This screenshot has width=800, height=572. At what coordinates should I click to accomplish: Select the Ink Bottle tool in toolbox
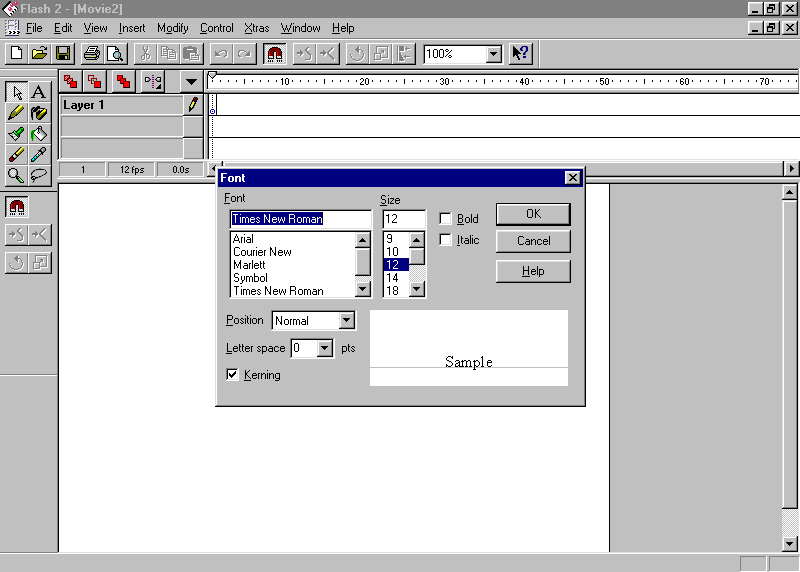39,113
